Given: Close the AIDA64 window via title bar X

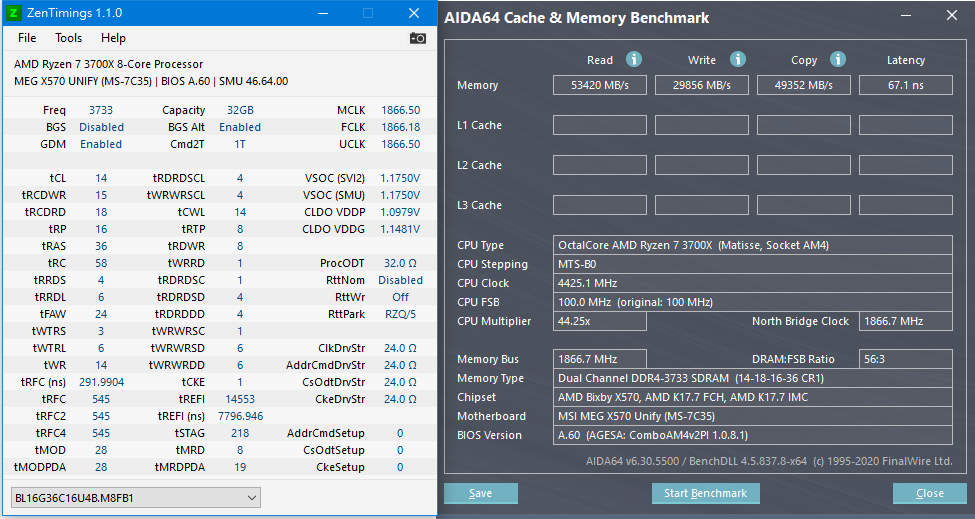Looking at the screenshot, I should pos(951,15).
